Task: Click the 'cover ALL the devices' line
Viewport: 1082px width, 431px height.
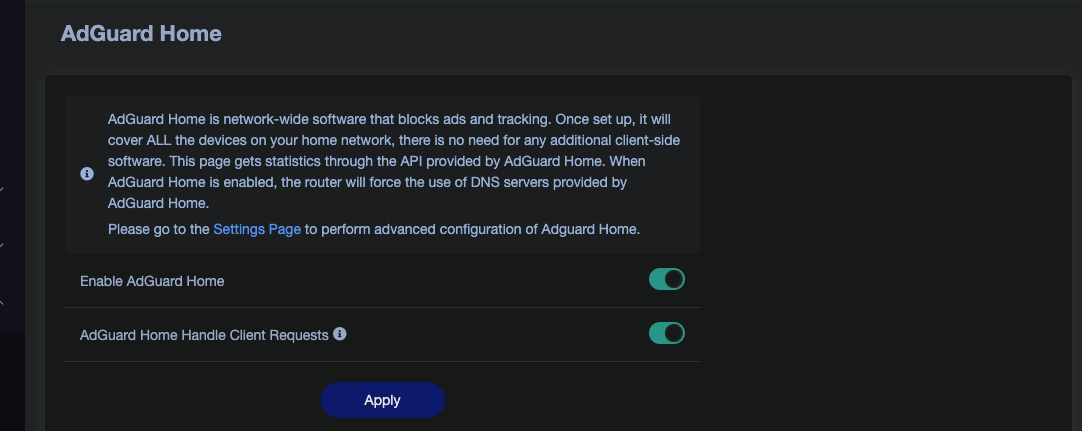Action: 394,140
